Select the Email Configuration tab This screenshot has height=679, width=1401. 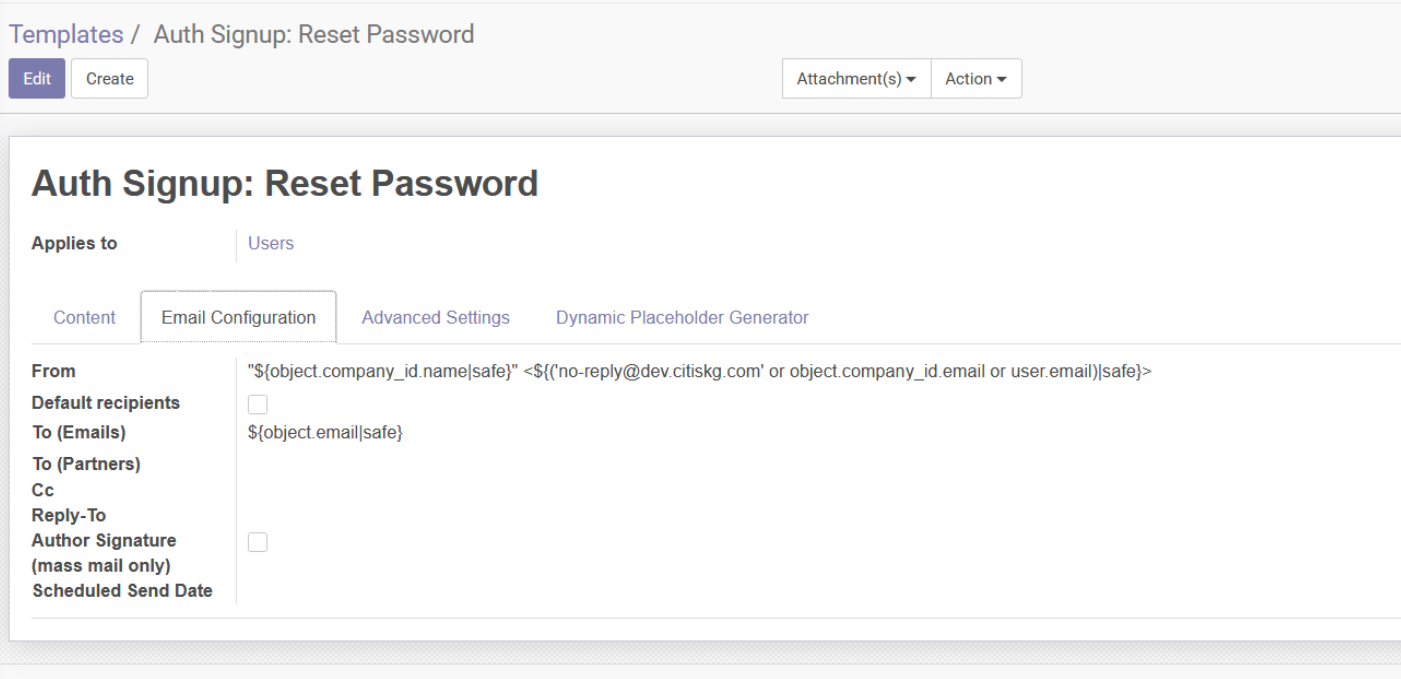pos(238,317)
